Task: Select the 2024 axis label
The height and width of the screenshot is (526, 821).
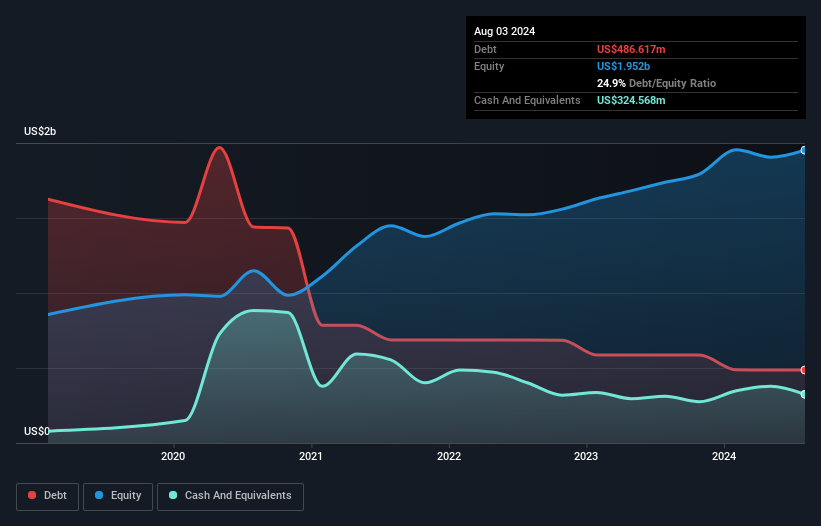Action: [x=724, y=456]
